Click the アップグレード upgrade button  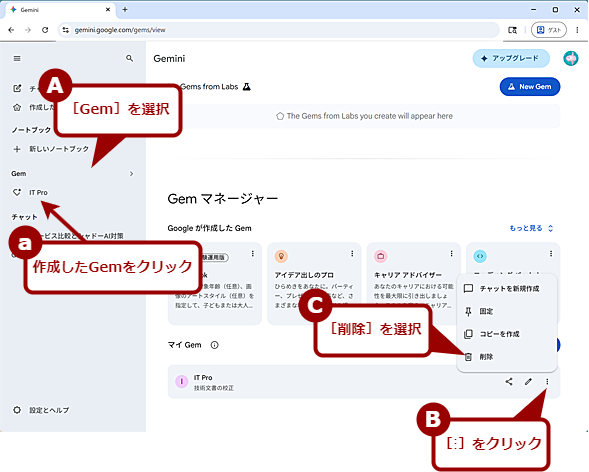click(511, 58)
